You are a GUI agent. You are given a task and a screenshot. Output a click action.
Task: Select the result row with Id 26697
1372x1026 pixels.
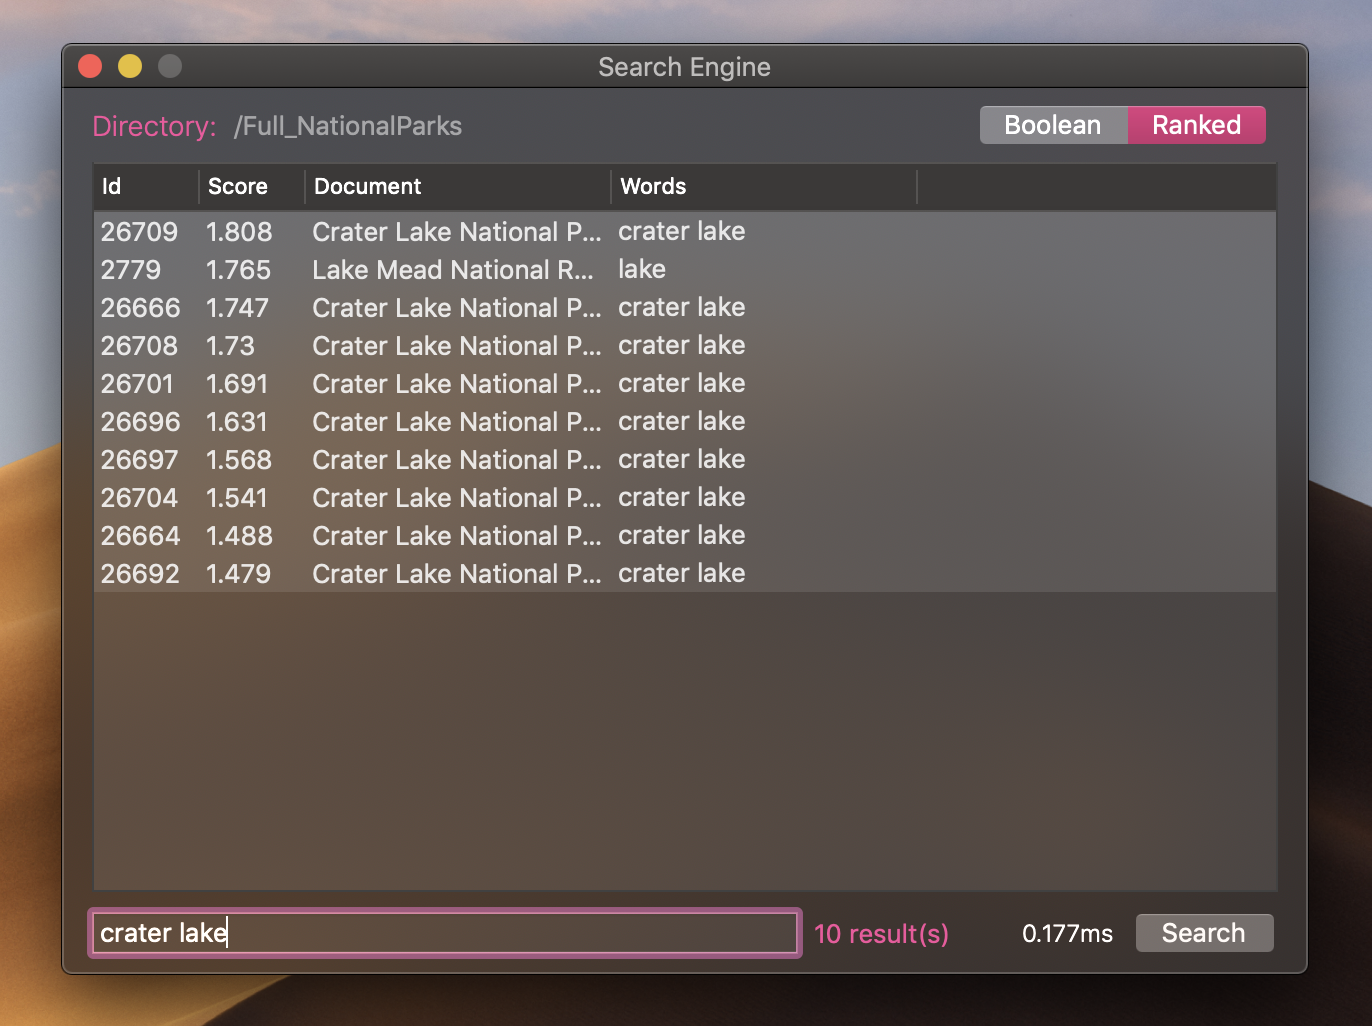click(685, 460)
